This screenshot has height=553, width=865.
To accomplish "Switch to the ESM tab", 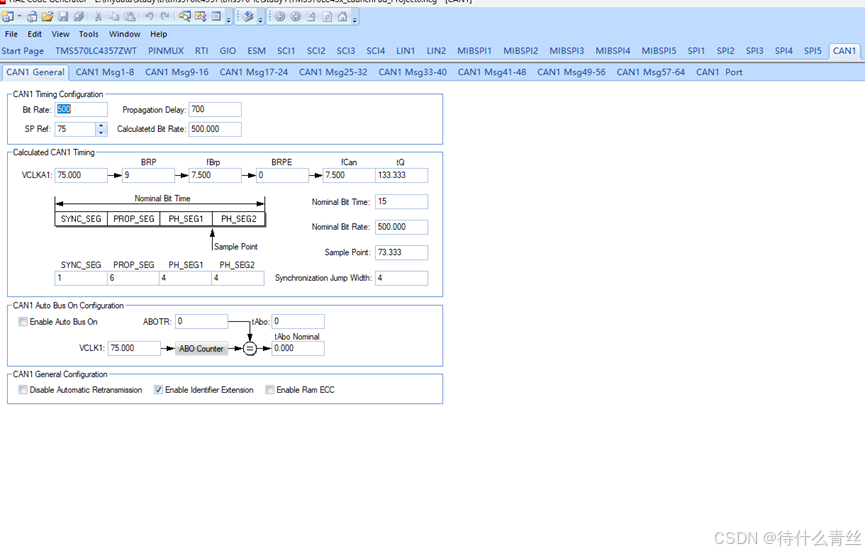I will click(257, 51).
